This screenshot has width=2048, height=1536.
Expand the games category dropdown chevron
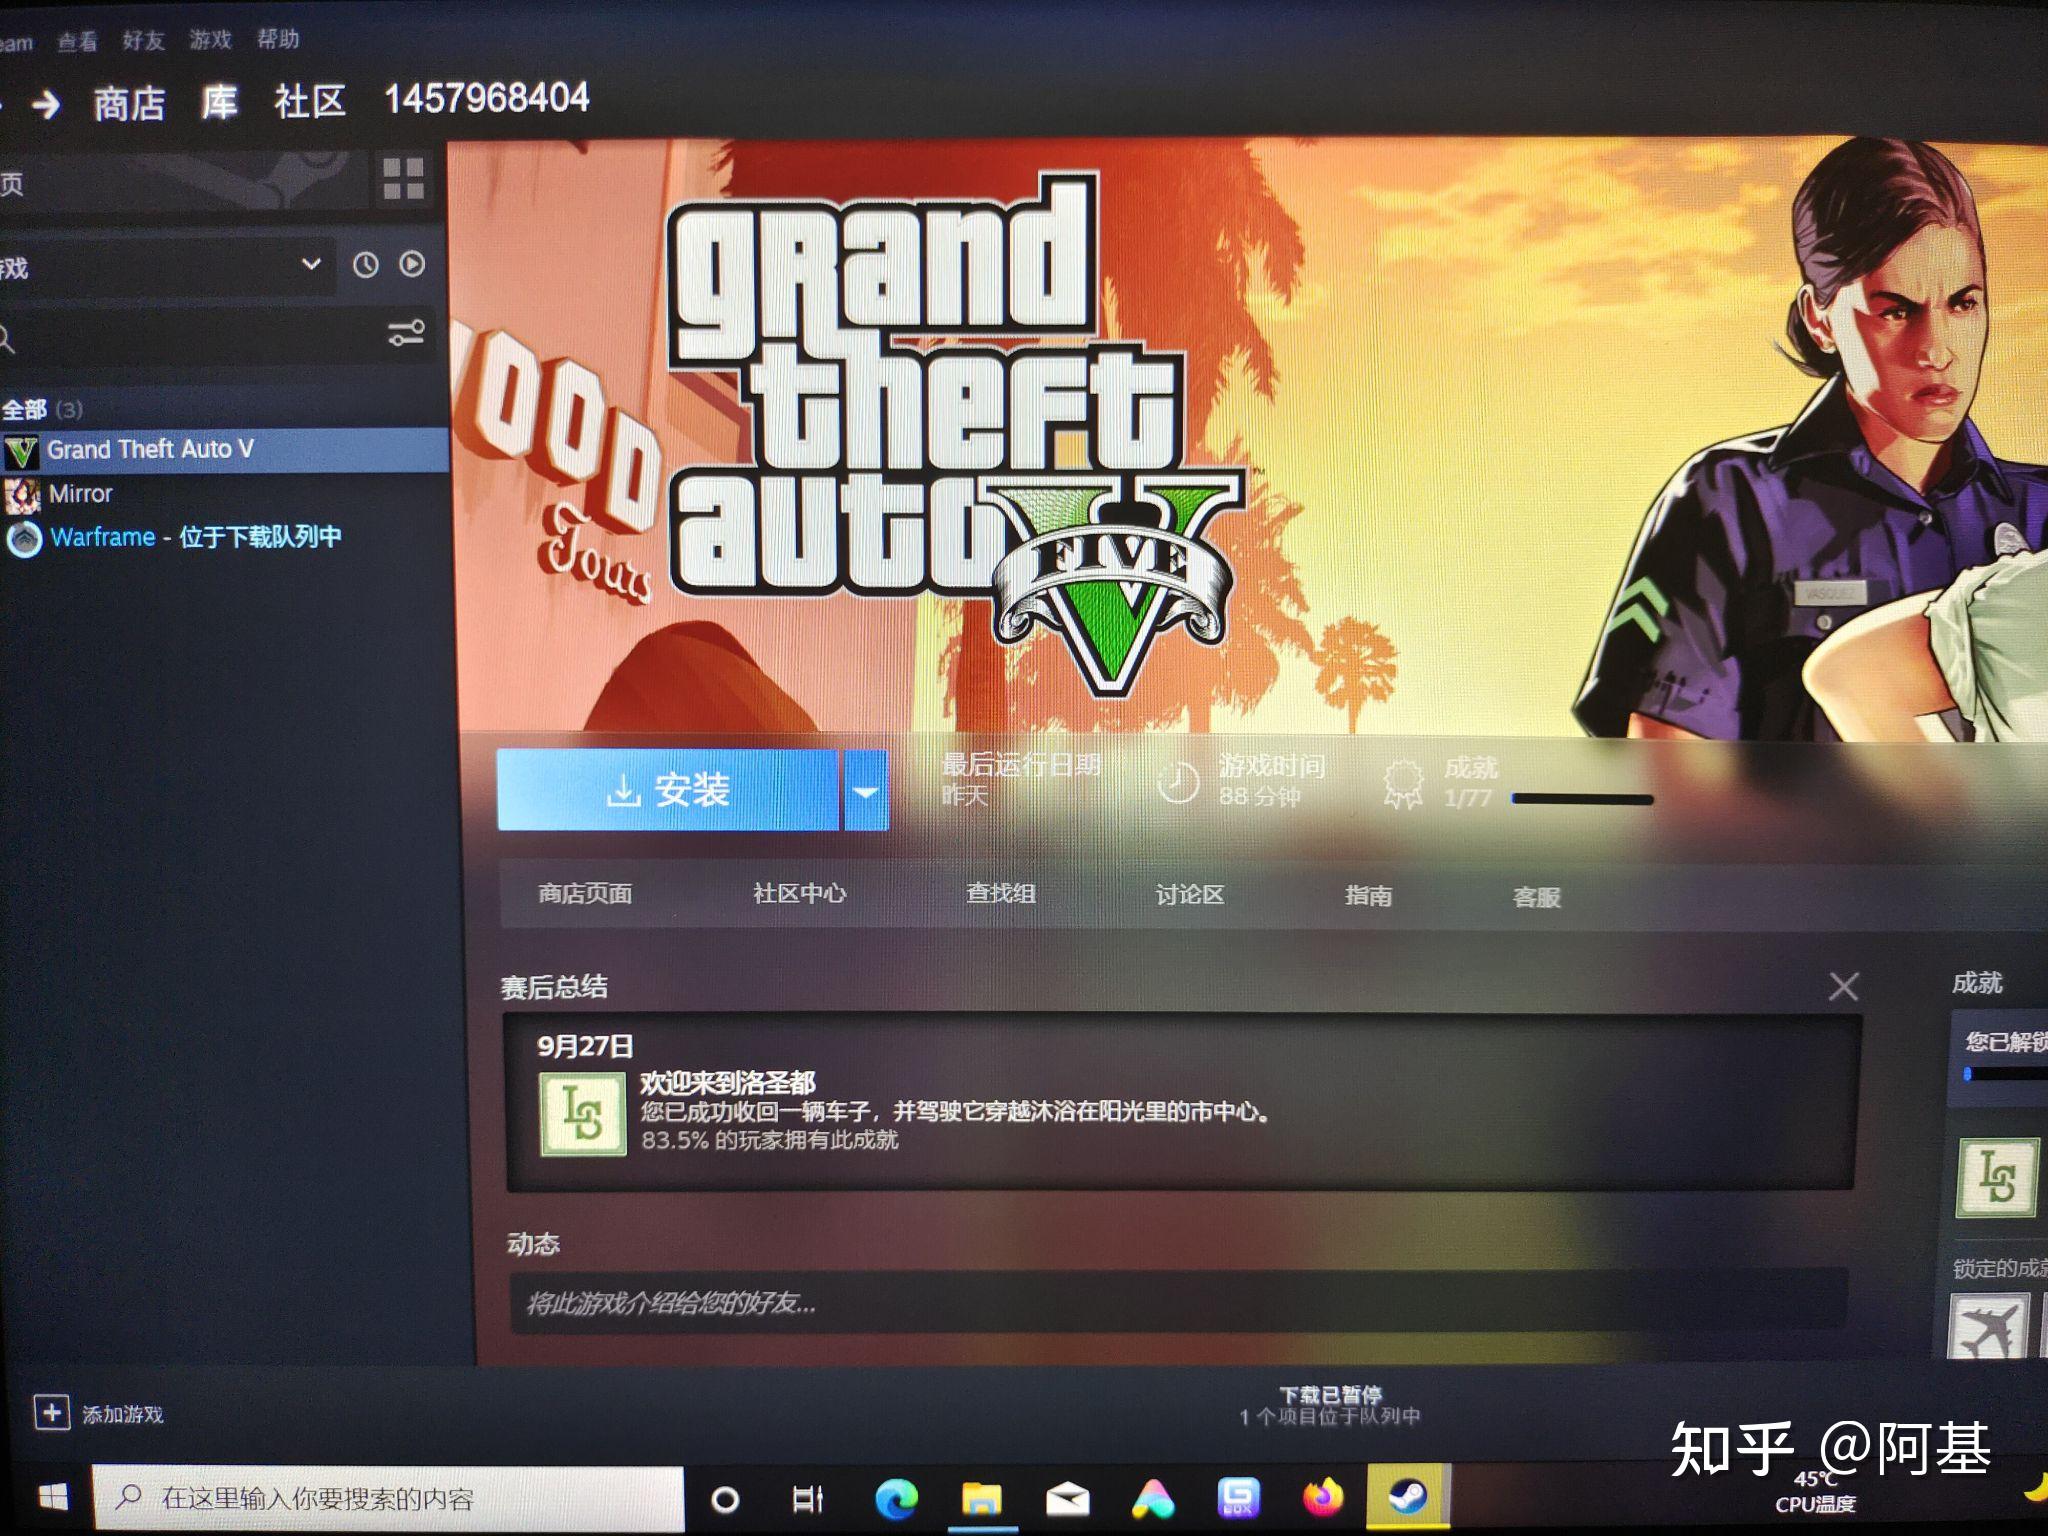tap(311, 264)
